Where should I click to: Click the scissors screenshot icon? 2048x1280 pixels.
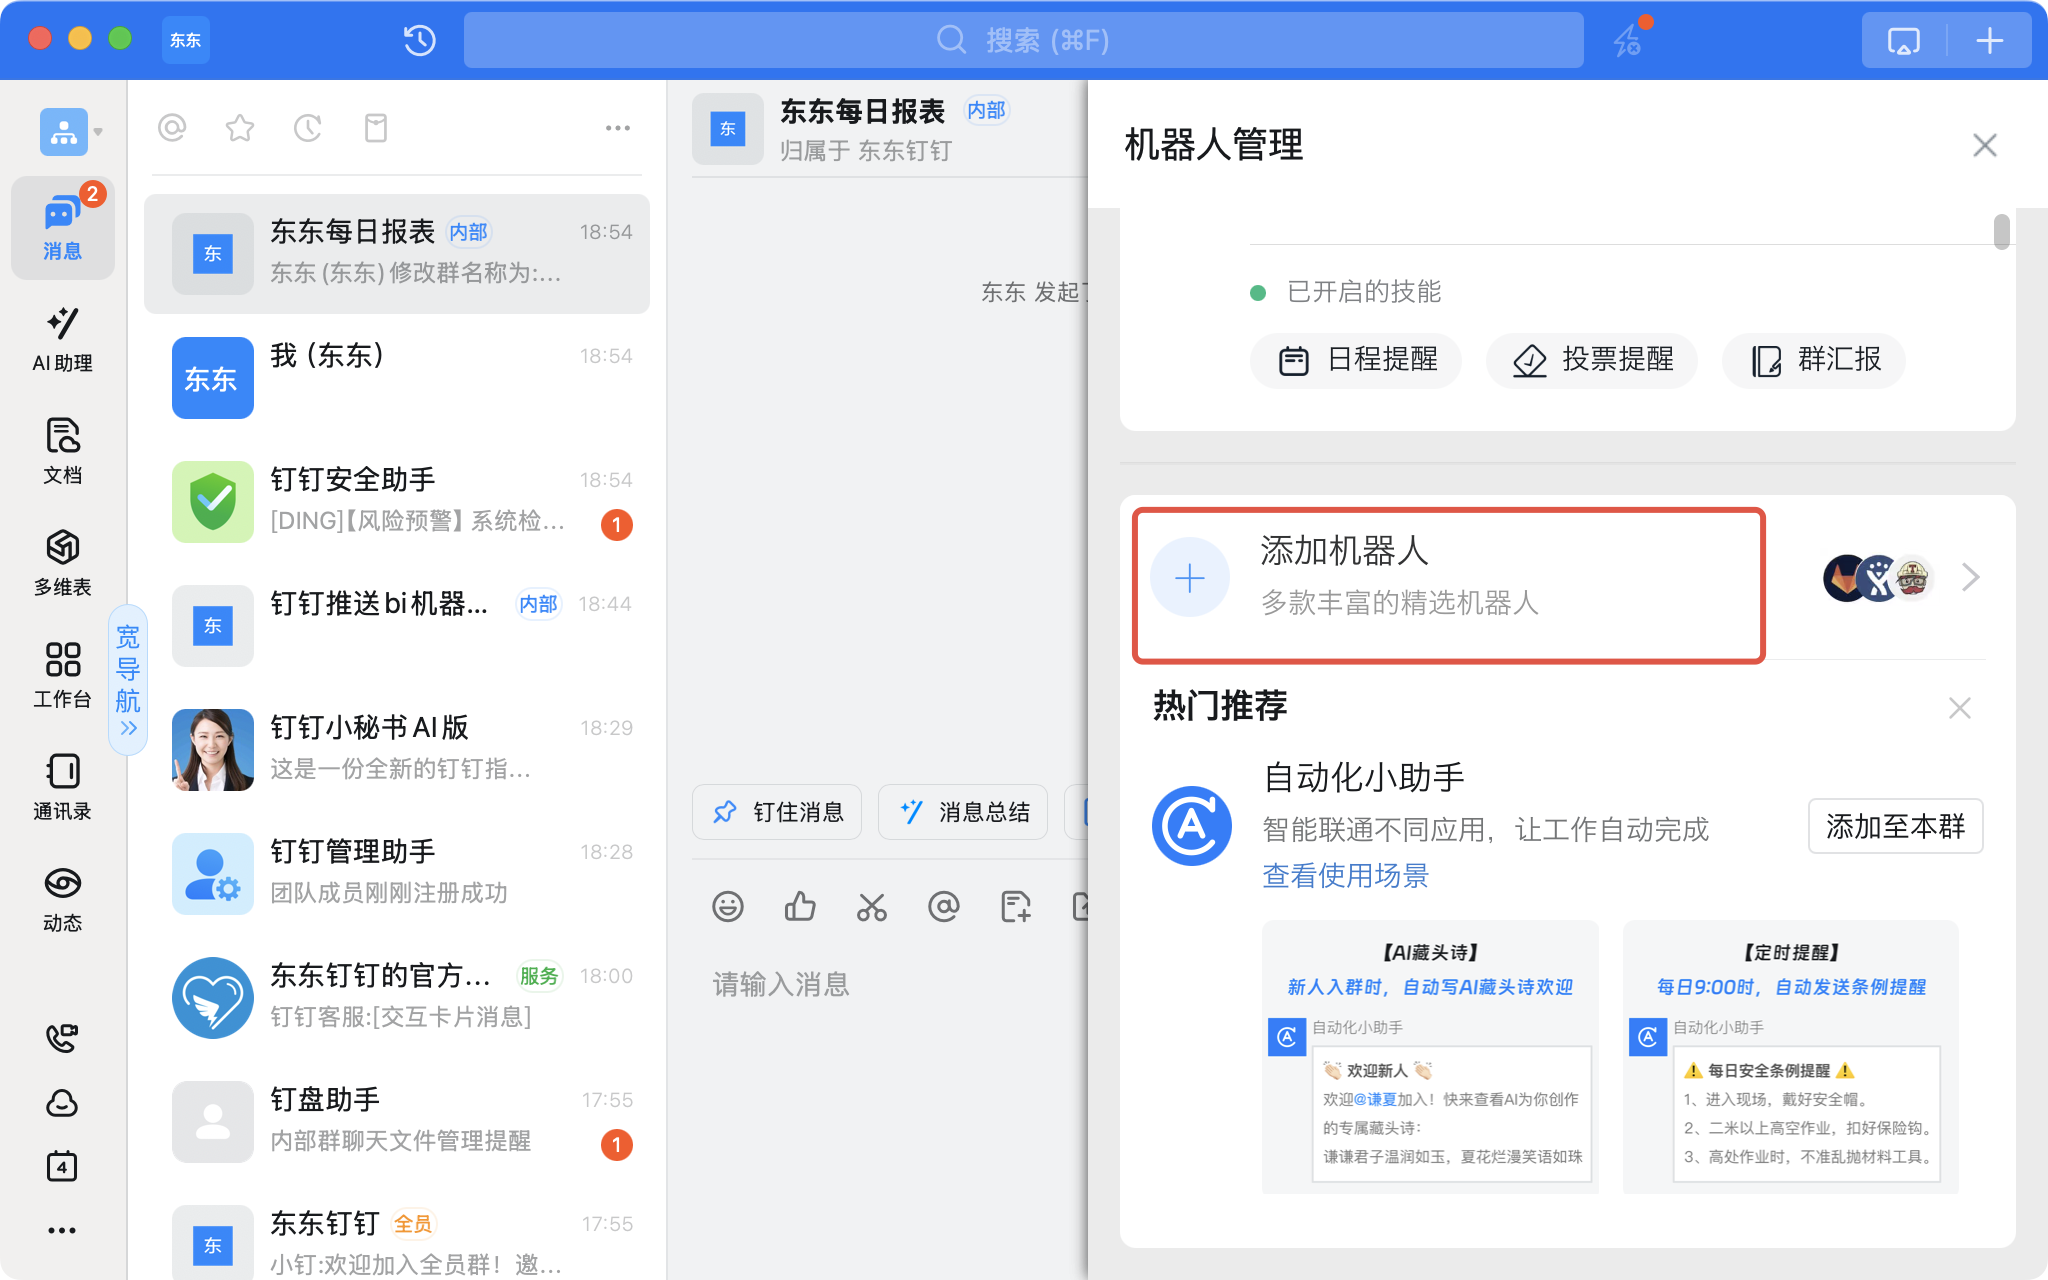point(871,907)
